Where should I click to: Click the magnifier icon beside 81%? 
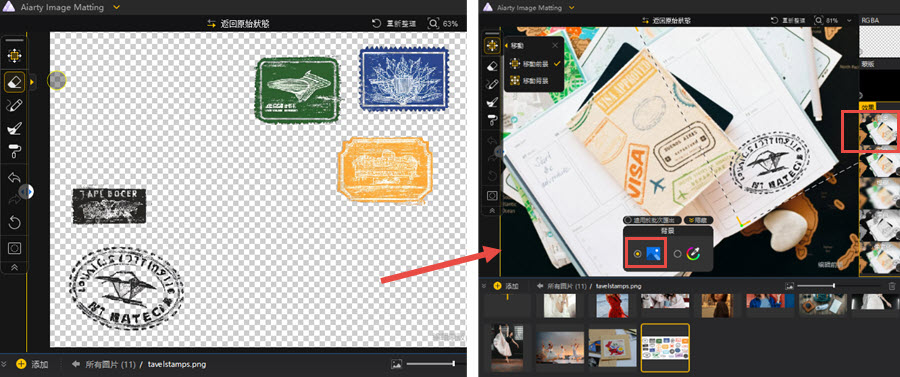(x=818, y=21)
